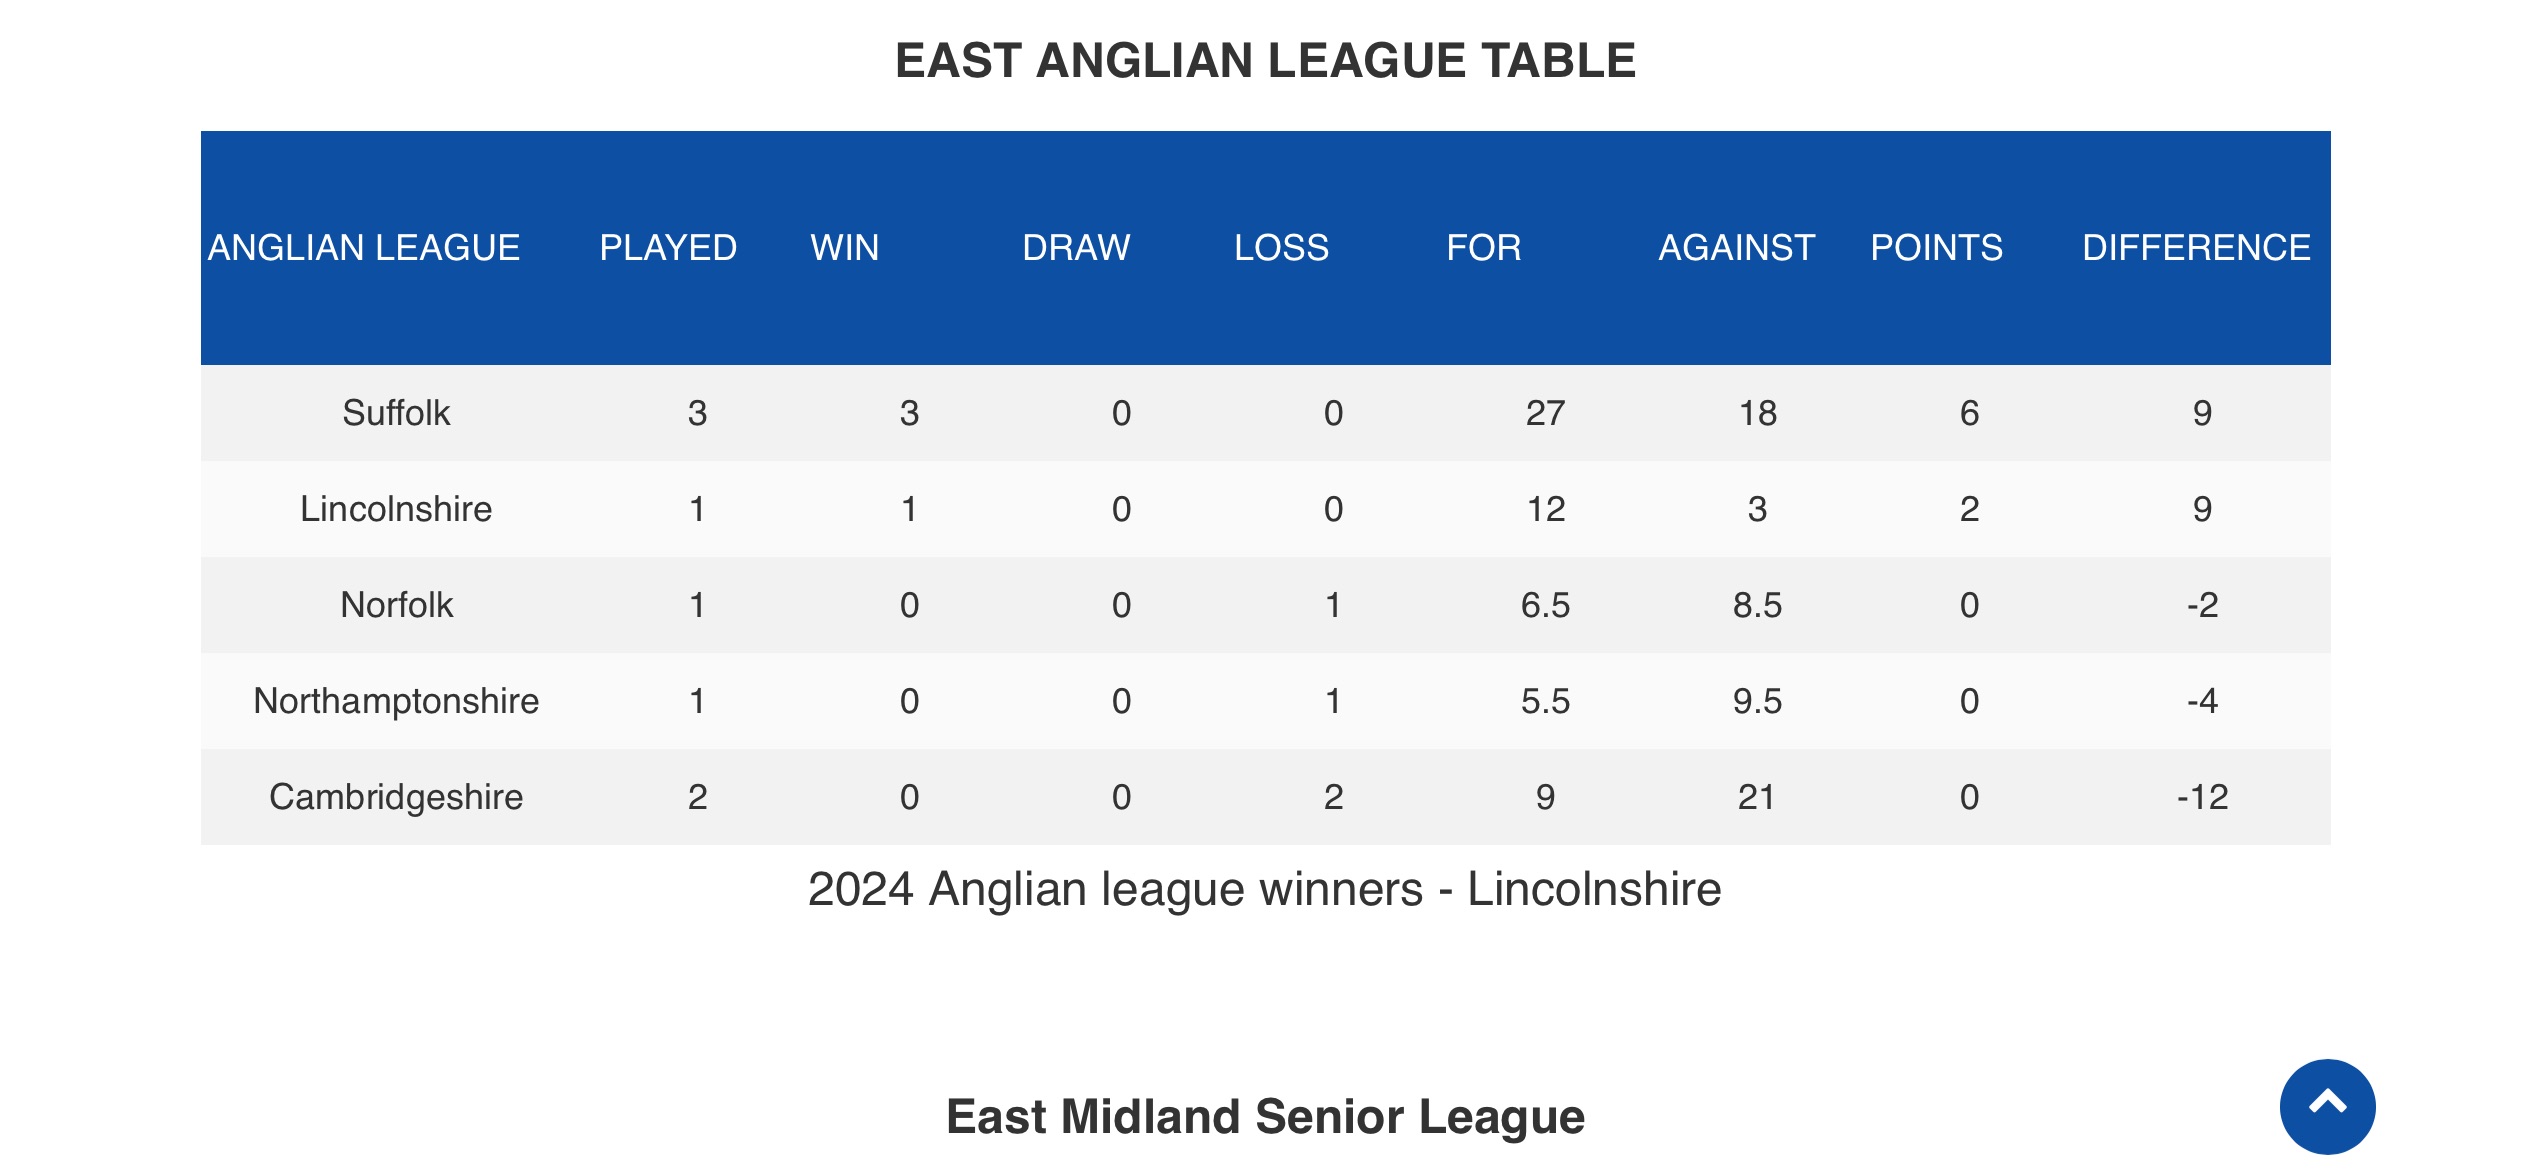Click Suffolk's points value of 6
Screen dimensions: 2532x1170
pyautogui.click(x=1969, y=413)
